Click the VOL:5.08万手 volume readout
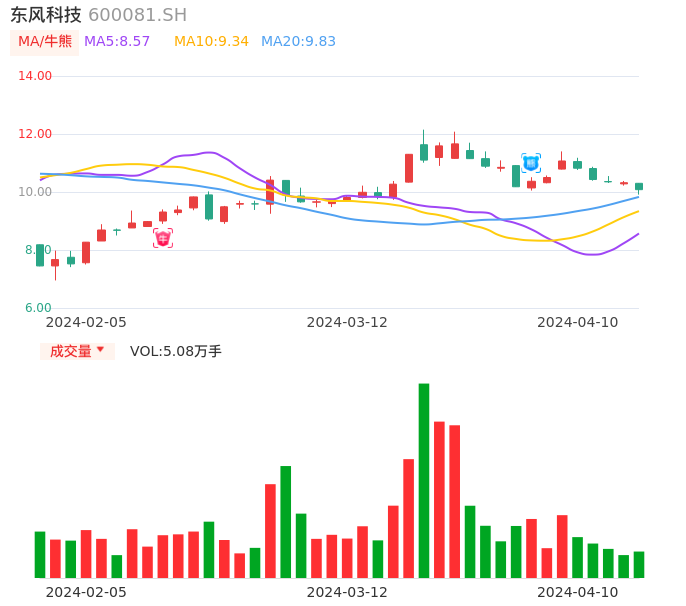Screen dimensions: 686x606 point(175,351)
